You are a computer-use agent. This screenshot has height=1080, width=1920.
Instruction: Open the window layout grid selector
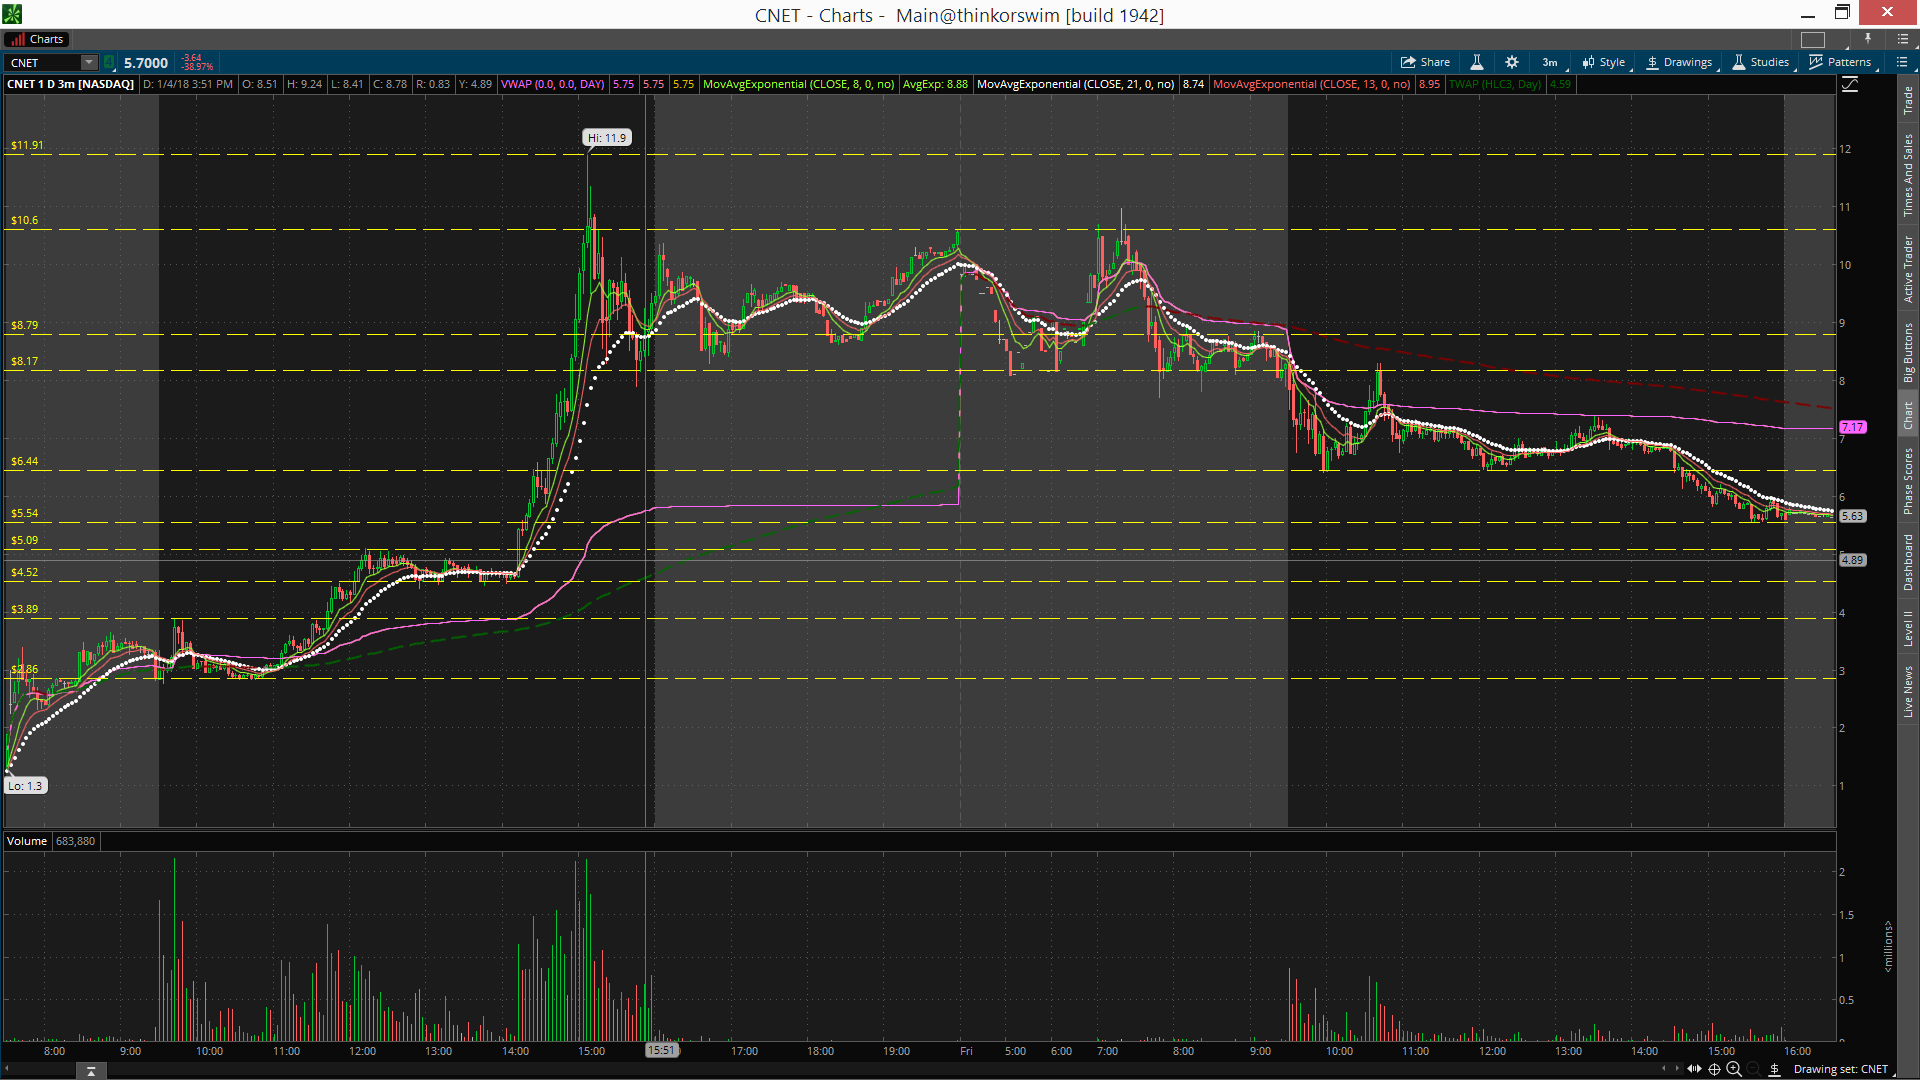tap(1813, 40)
